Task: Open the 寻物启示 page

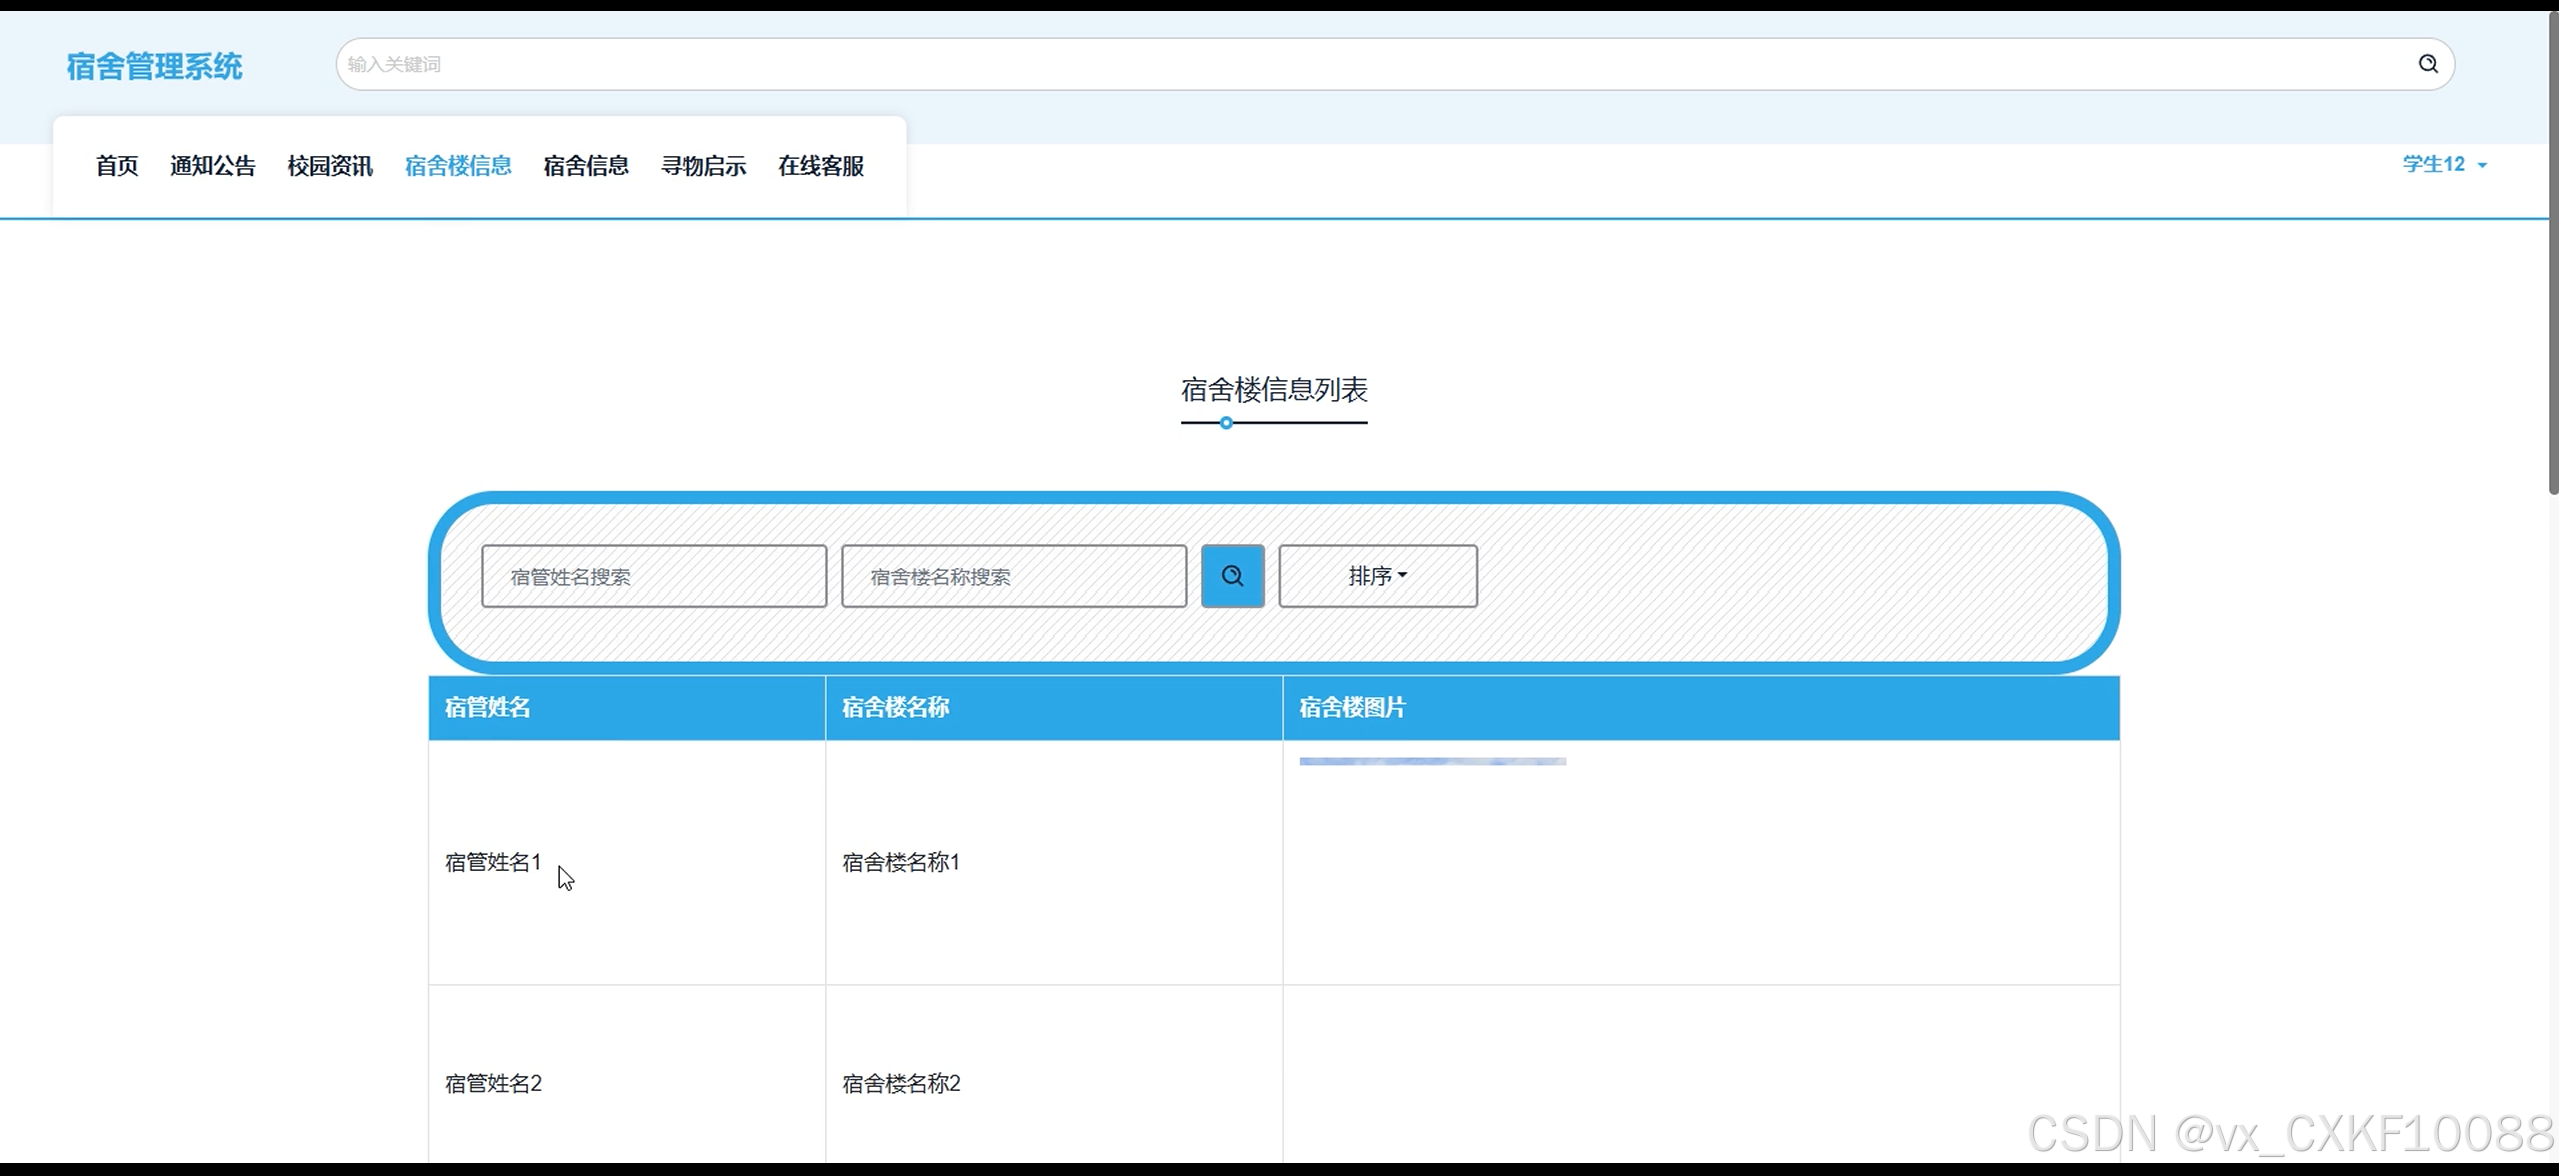Action: (x=703, y=166)
